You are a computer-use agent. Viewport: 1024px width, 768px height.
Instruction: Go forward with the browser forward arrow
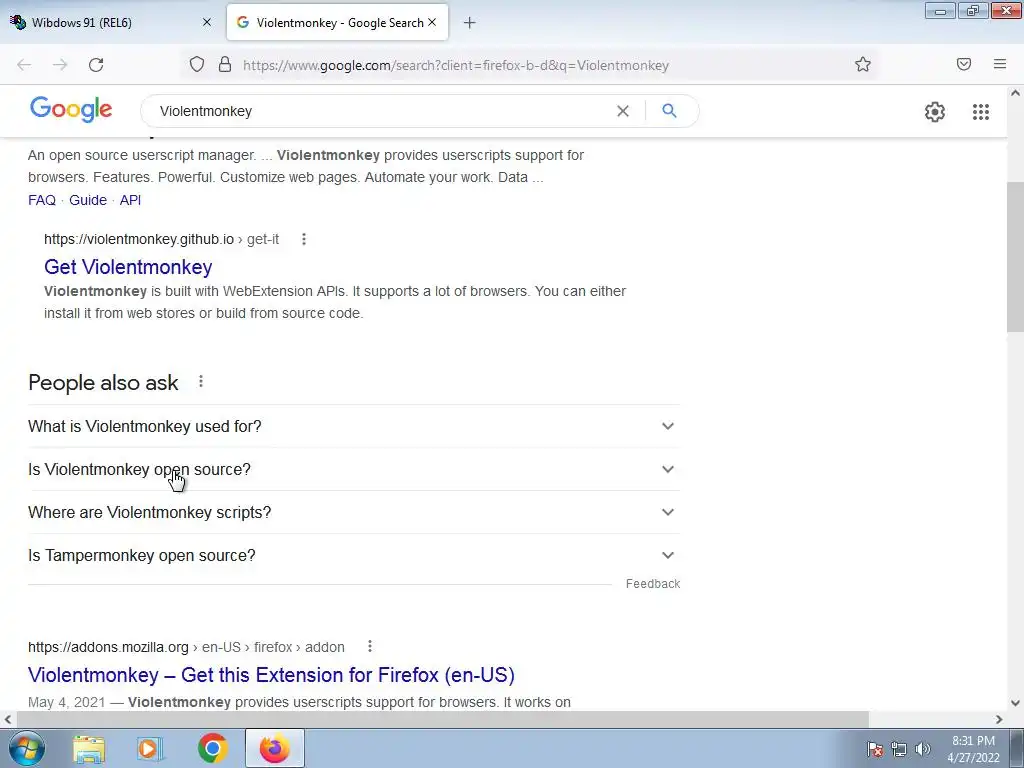pyautogui.click(x=60, y=65)
